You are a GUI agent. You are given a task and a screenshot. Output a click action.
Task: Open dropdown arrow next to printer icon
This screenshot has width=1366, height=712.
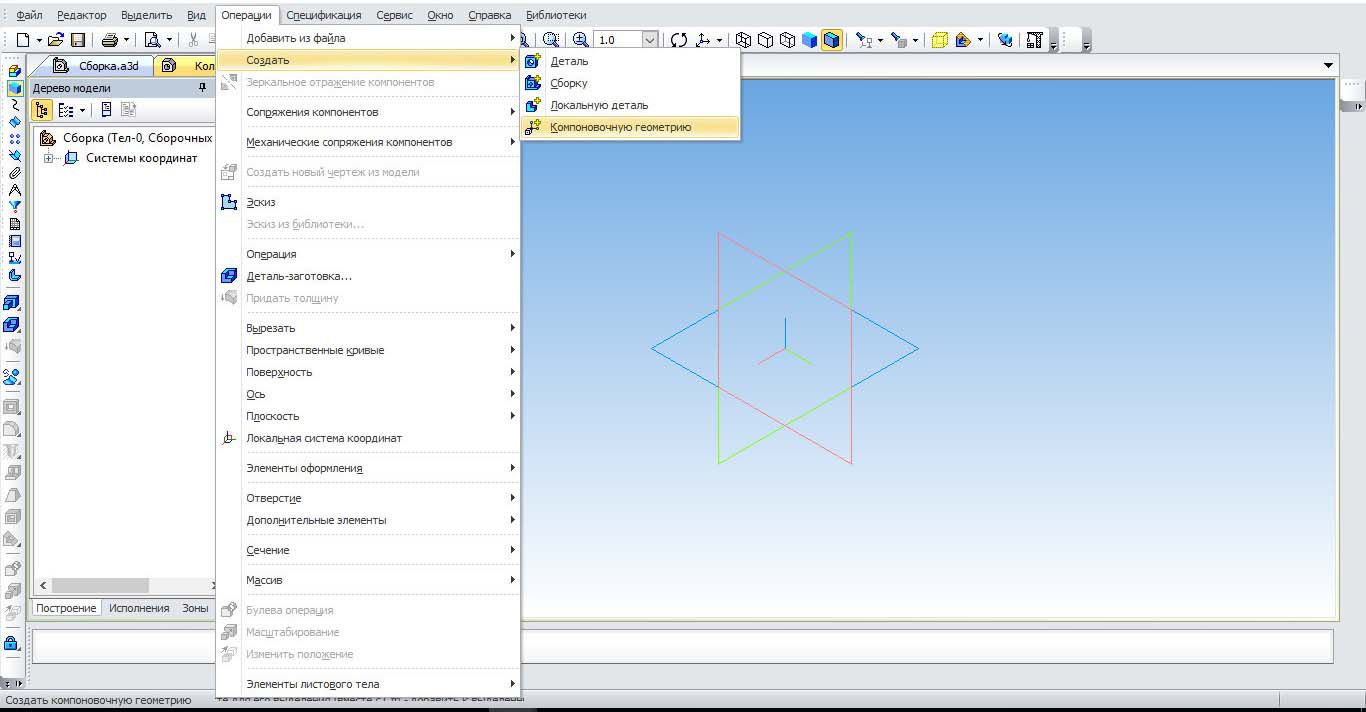click(x=127, y=40)
